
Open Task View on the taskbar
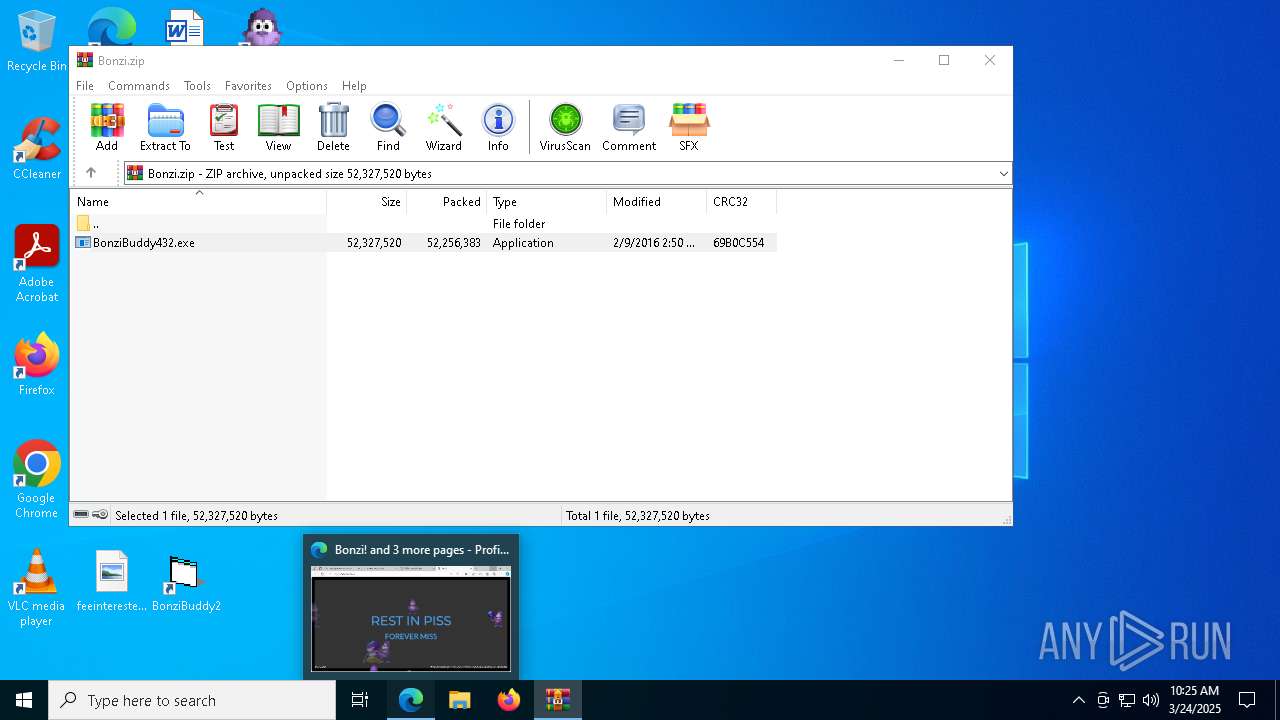(360, 700)
